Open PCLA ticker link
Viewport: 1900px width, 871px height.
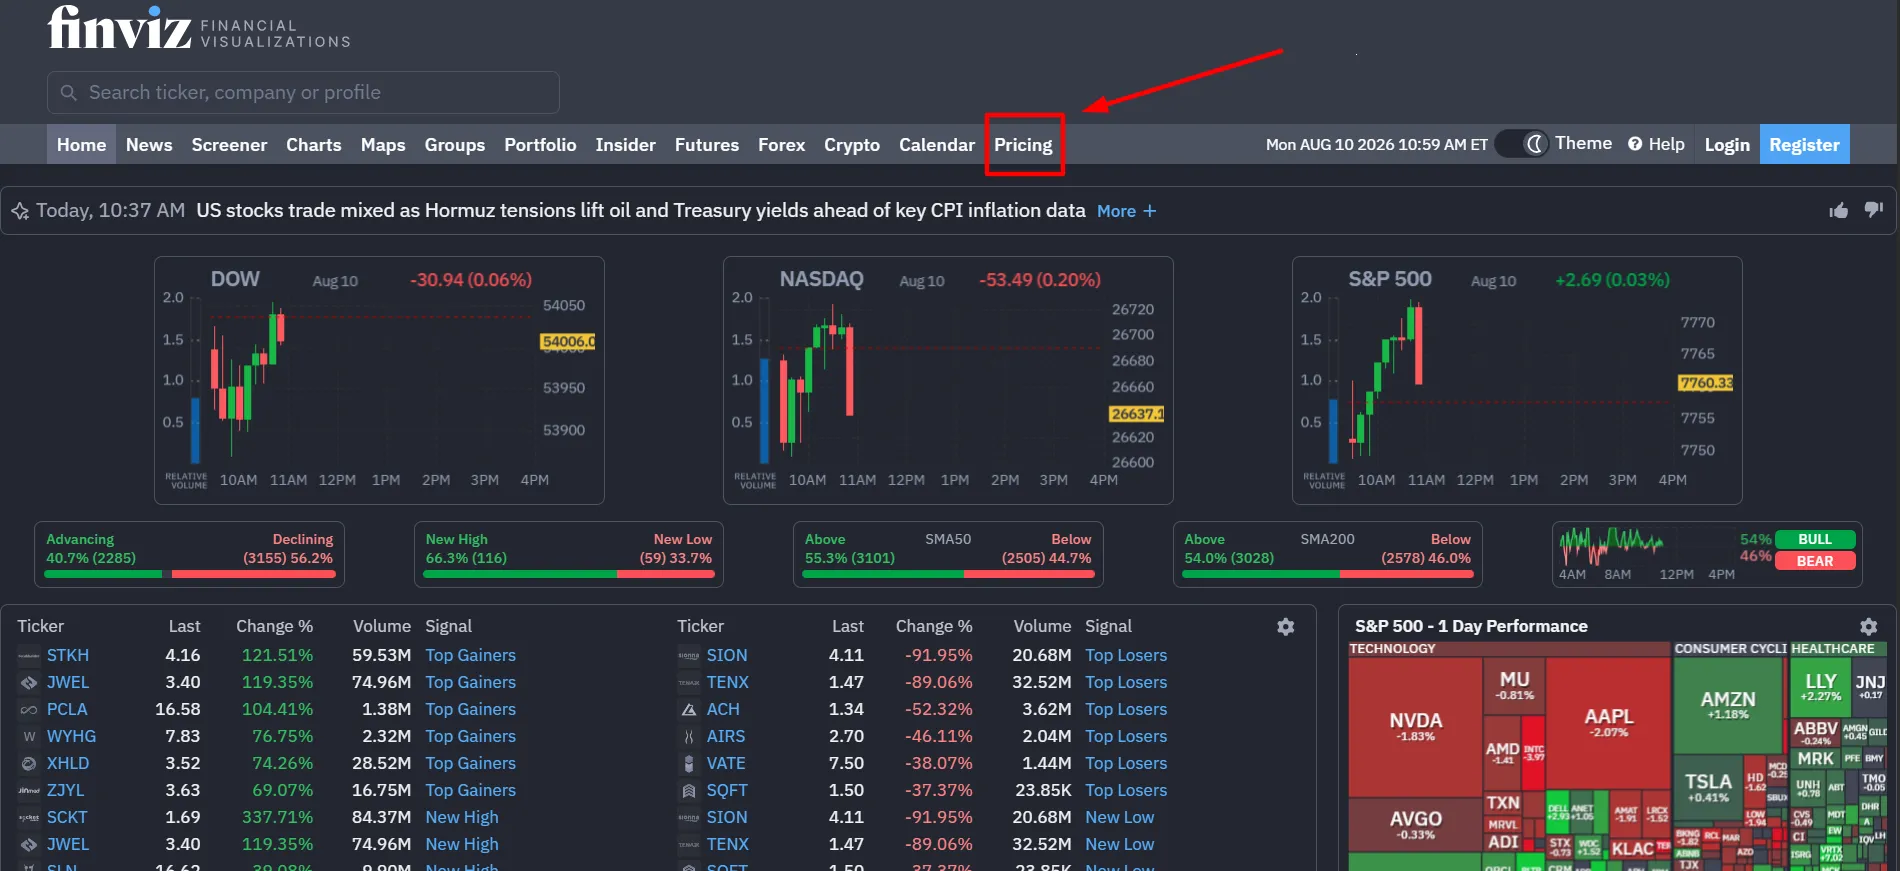pos(67,710)
